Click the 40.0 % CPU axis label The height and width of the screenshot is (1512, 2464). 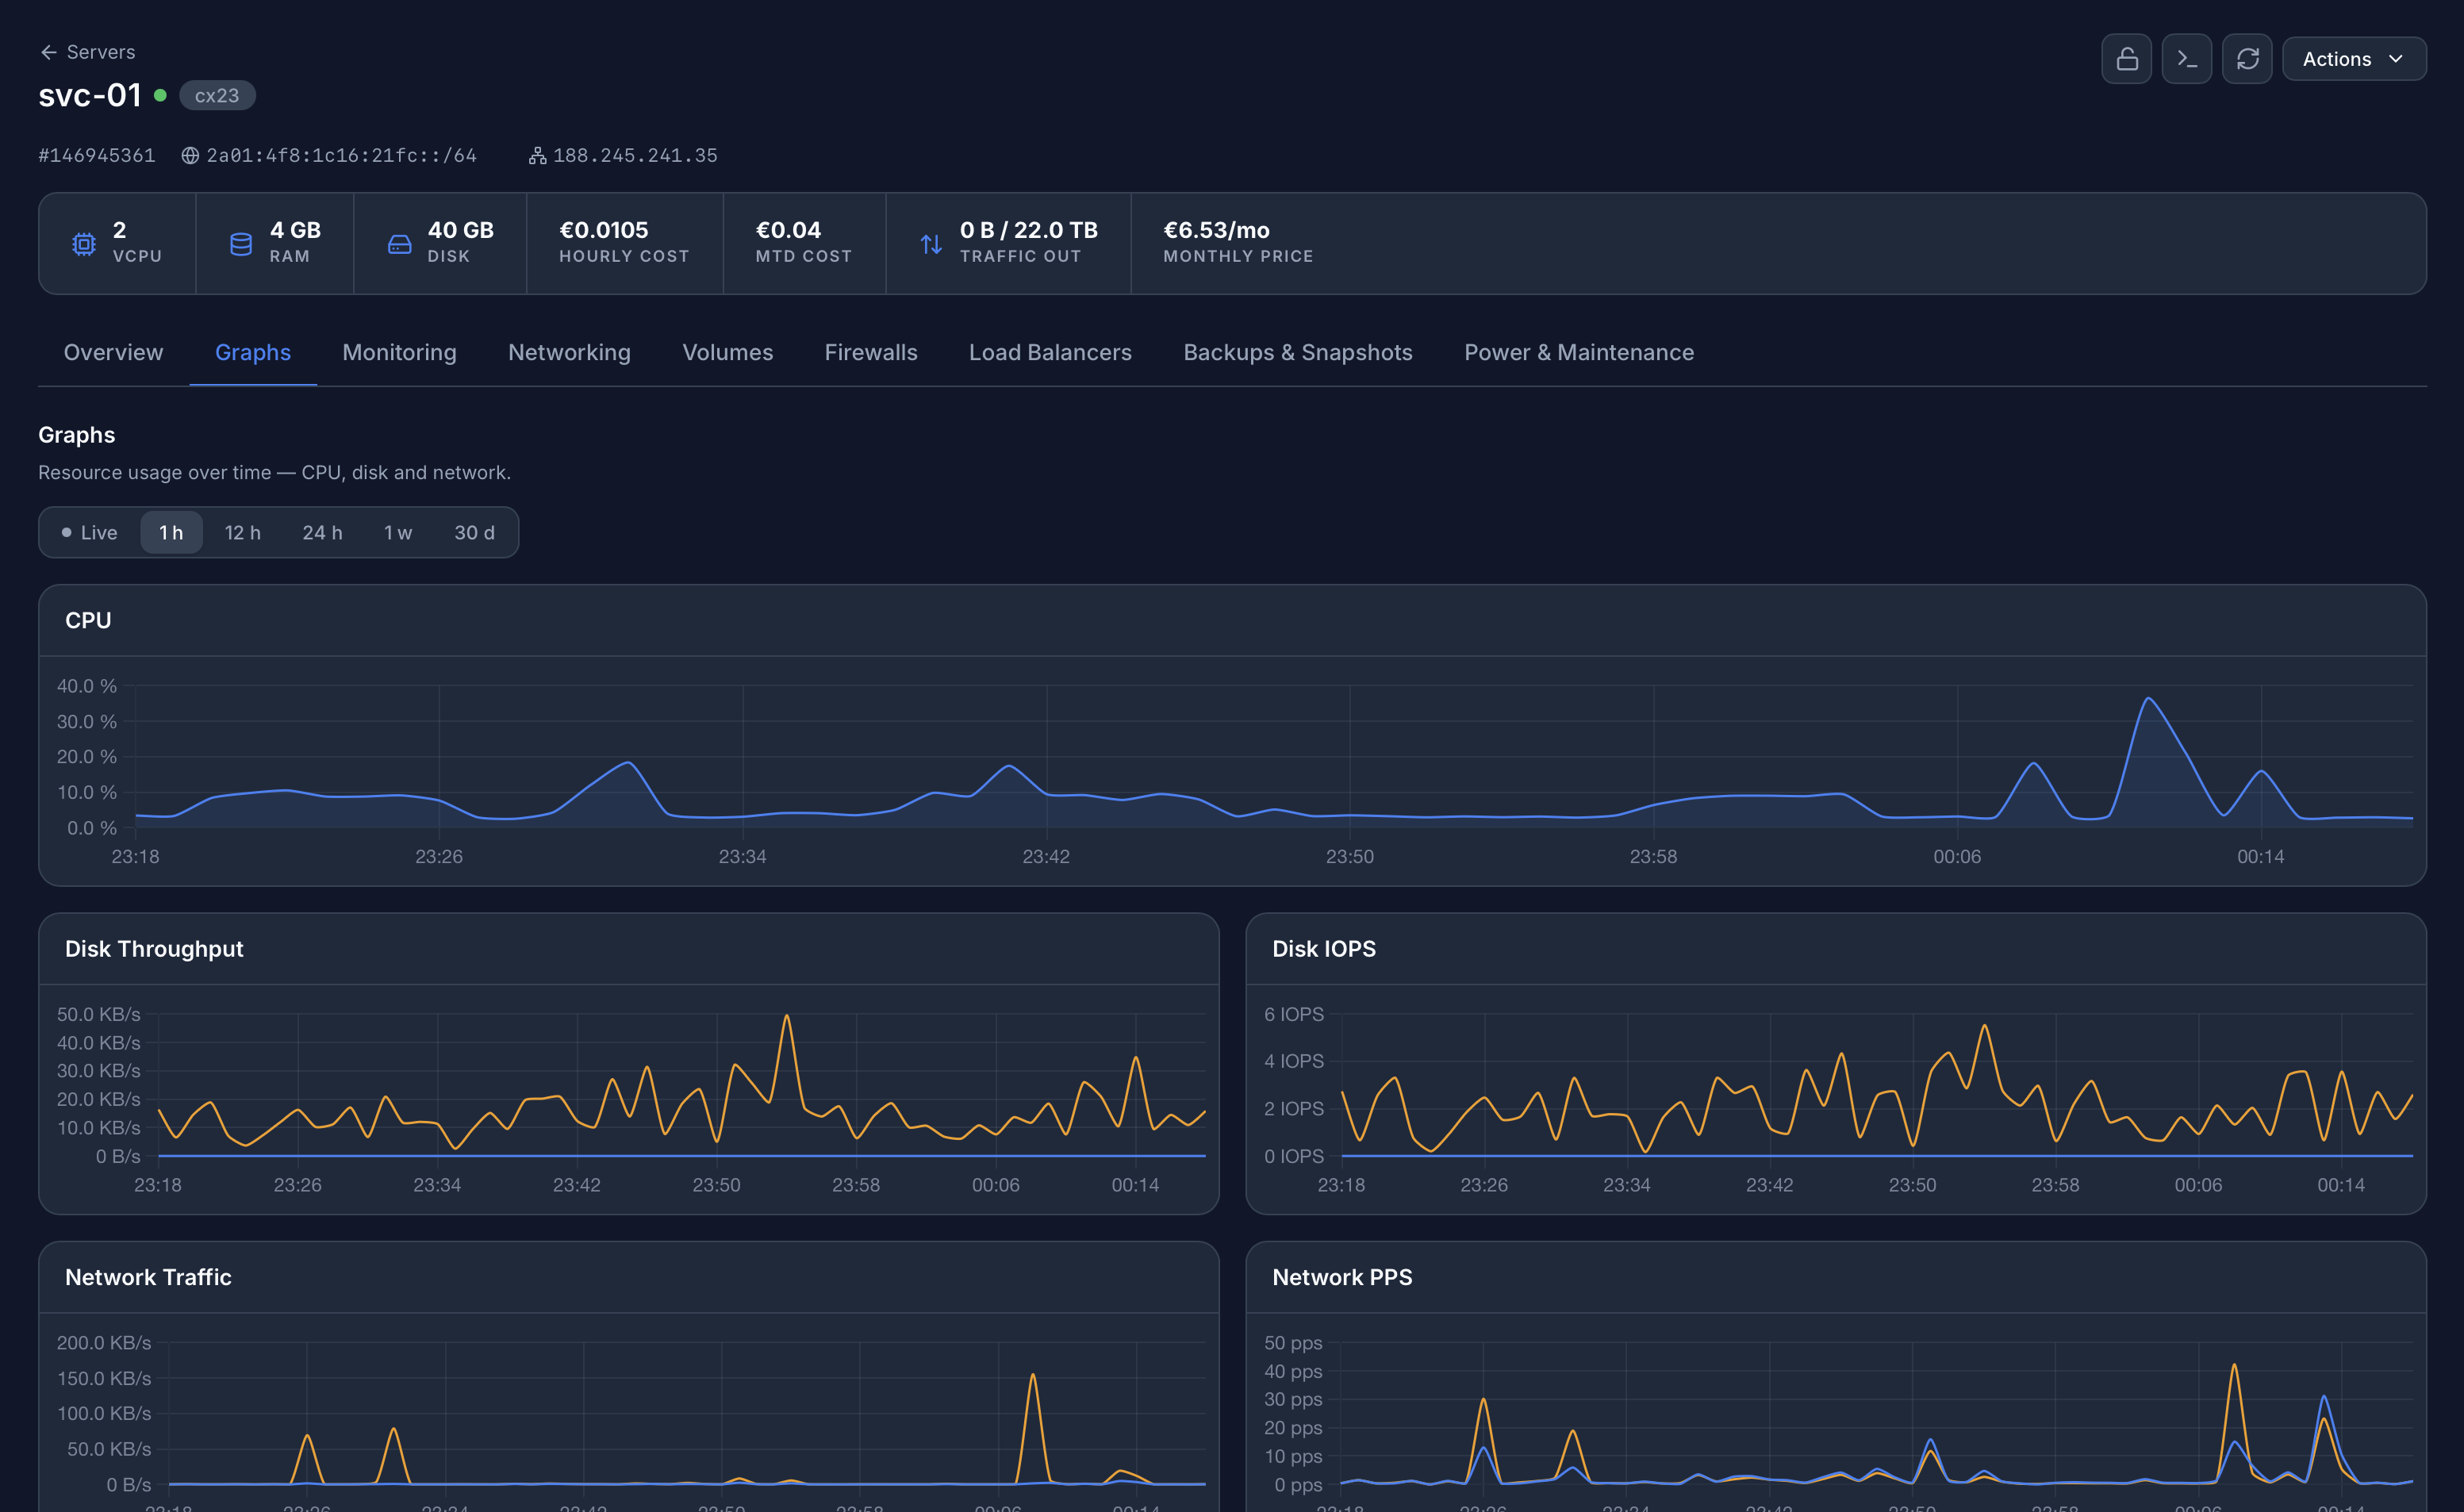(86, 686)
